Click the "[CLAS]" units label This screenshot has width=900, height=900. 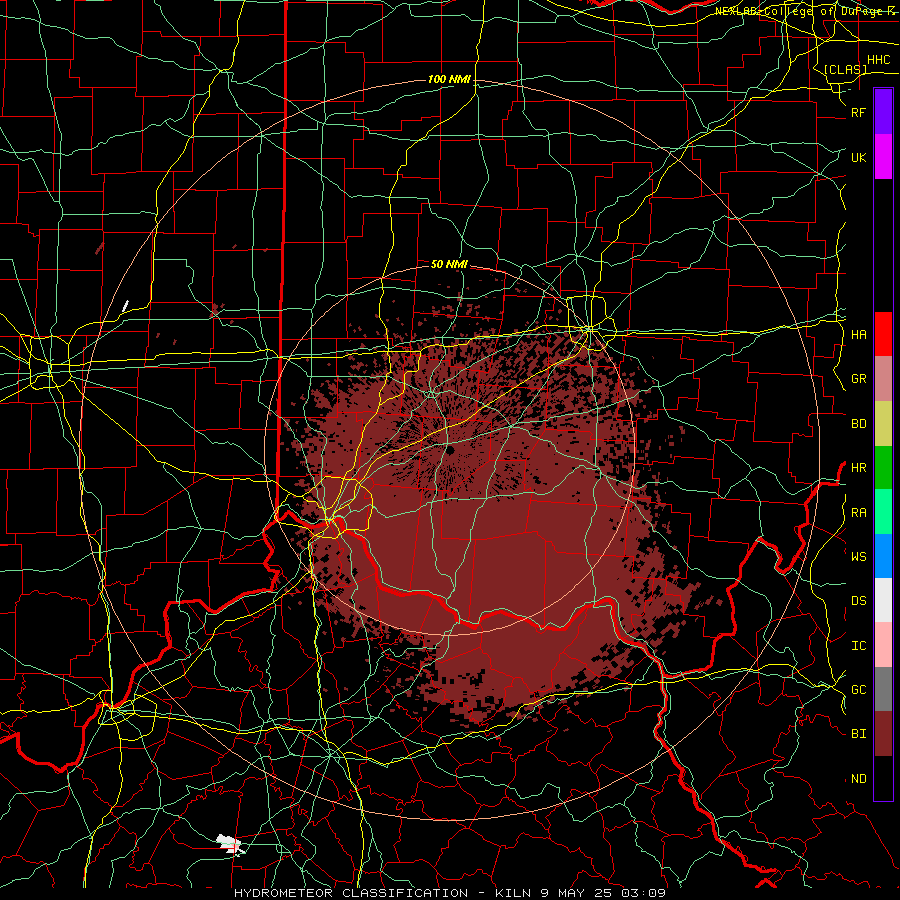(x=845, y=69)
